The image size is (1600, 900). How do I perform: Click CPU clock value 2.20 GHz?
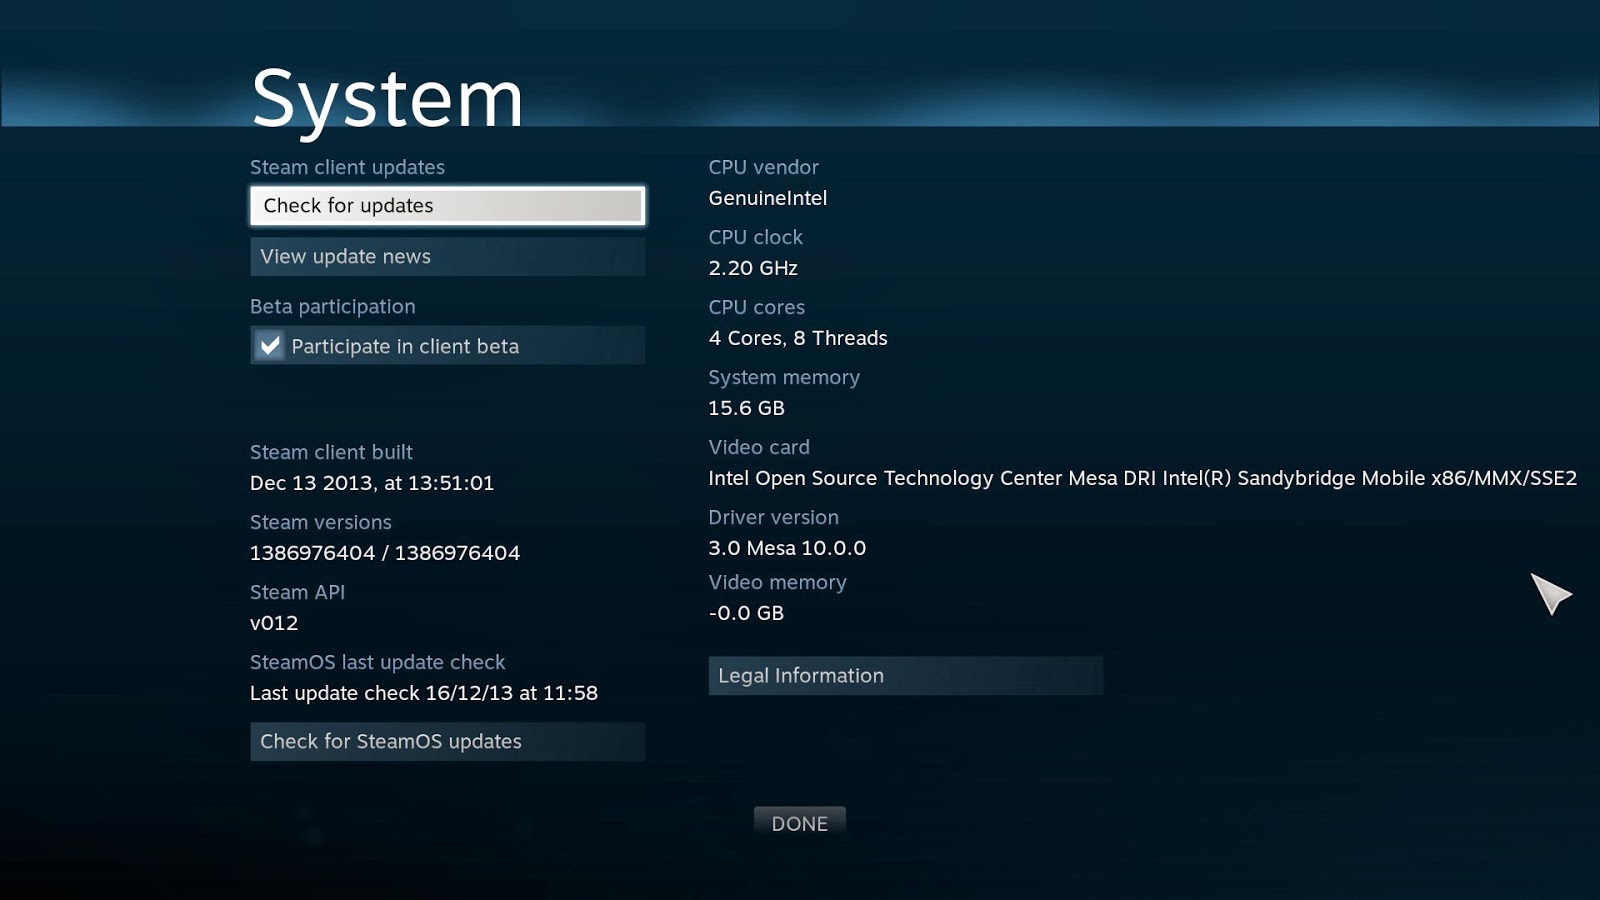pyautogui.click(x=753, y=267)
